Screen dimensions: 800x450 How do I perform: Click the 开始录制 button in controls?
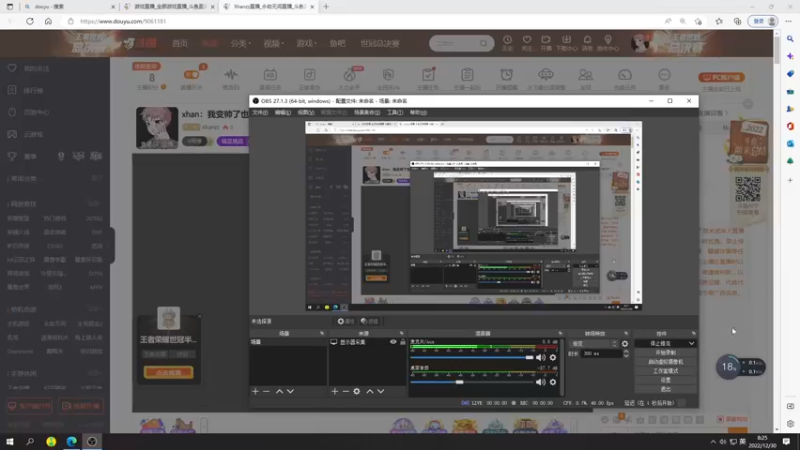pos(665,353)
